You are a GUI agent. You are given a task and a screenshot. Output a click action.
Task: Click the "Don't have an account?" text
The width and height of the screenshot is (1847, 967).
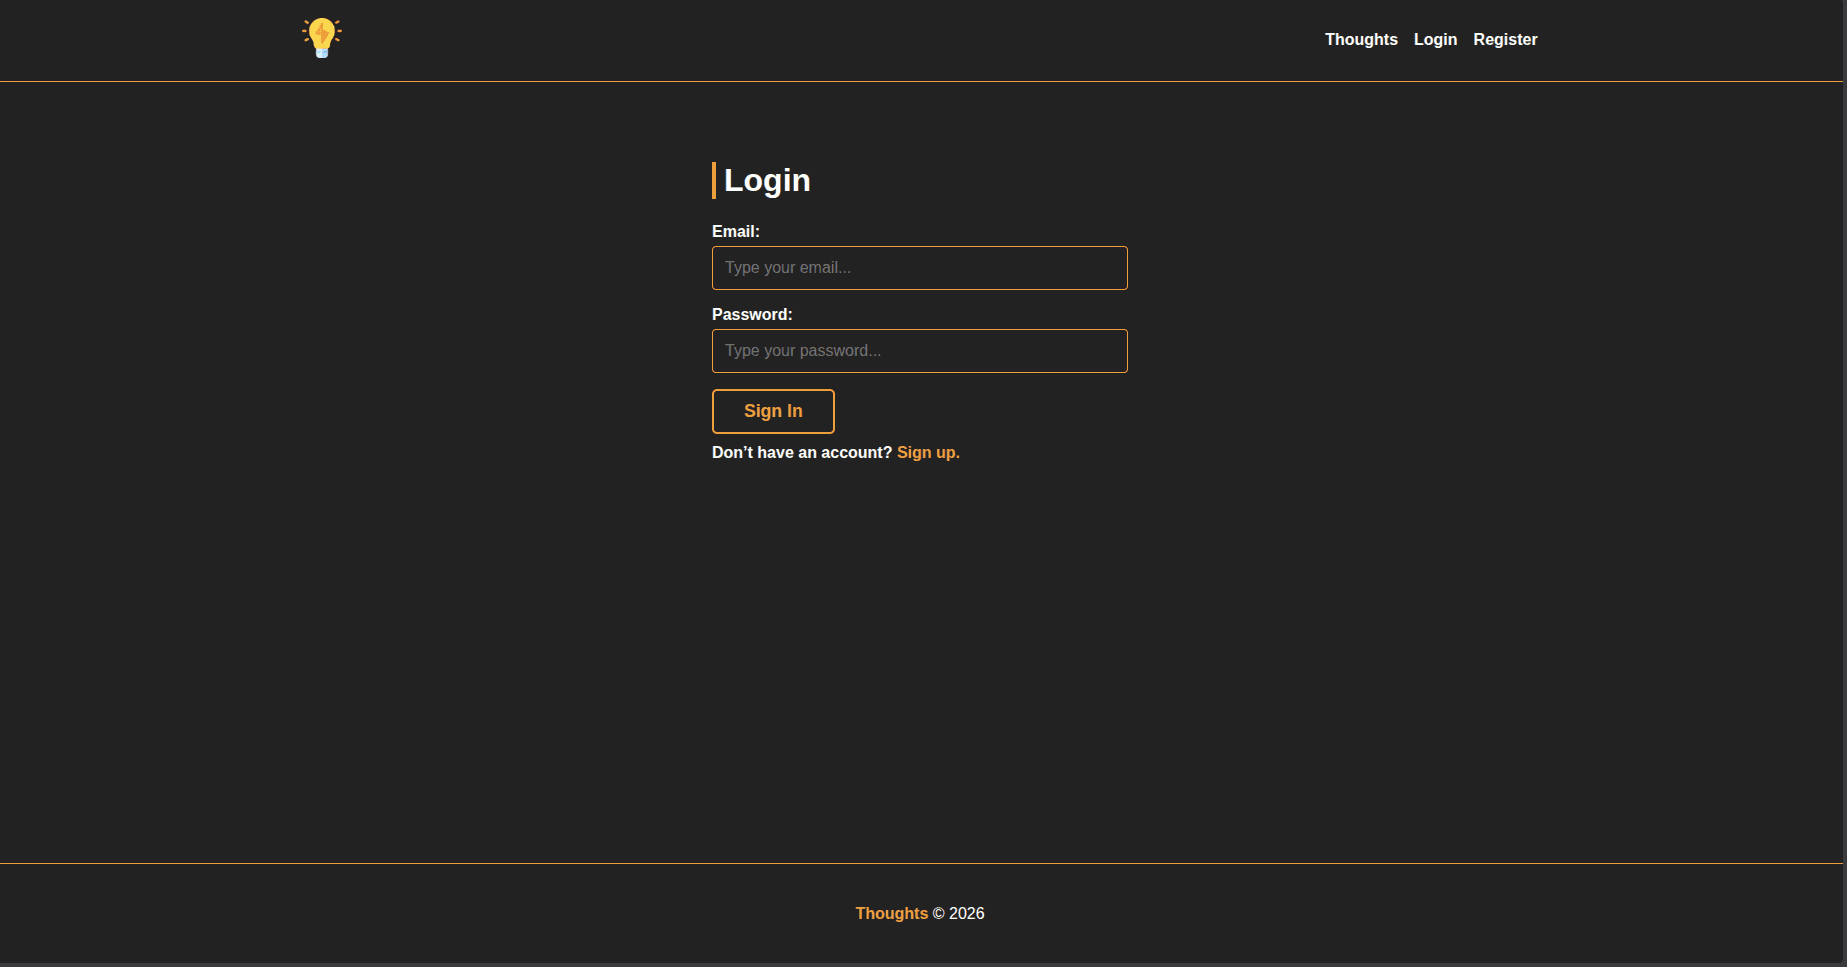(x=801, y=453)
